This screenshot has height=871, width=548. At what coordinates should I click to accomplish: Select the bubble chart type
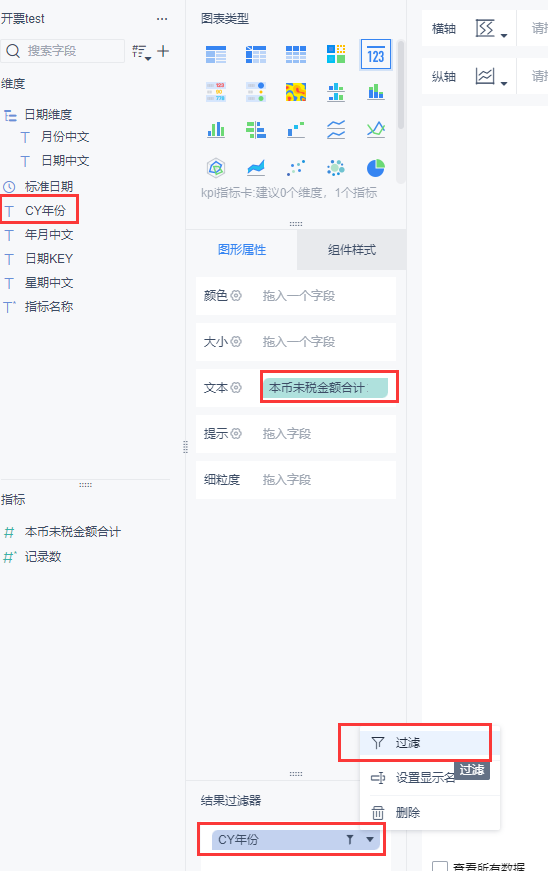pos(336,167)
